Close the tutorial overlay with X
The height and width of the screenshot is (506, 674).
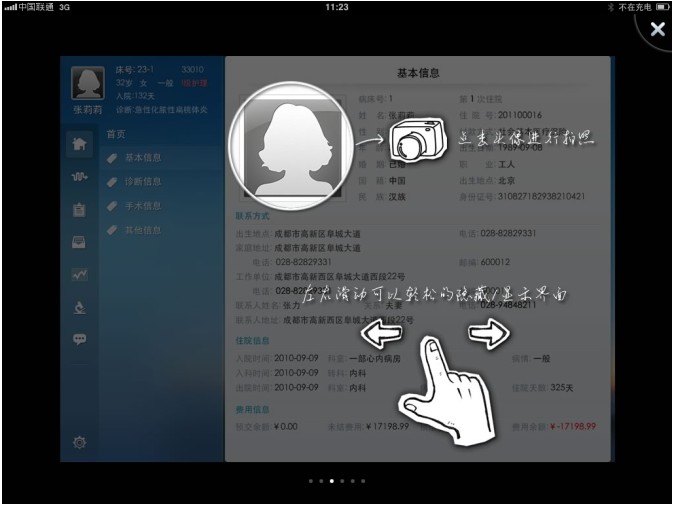656,30
